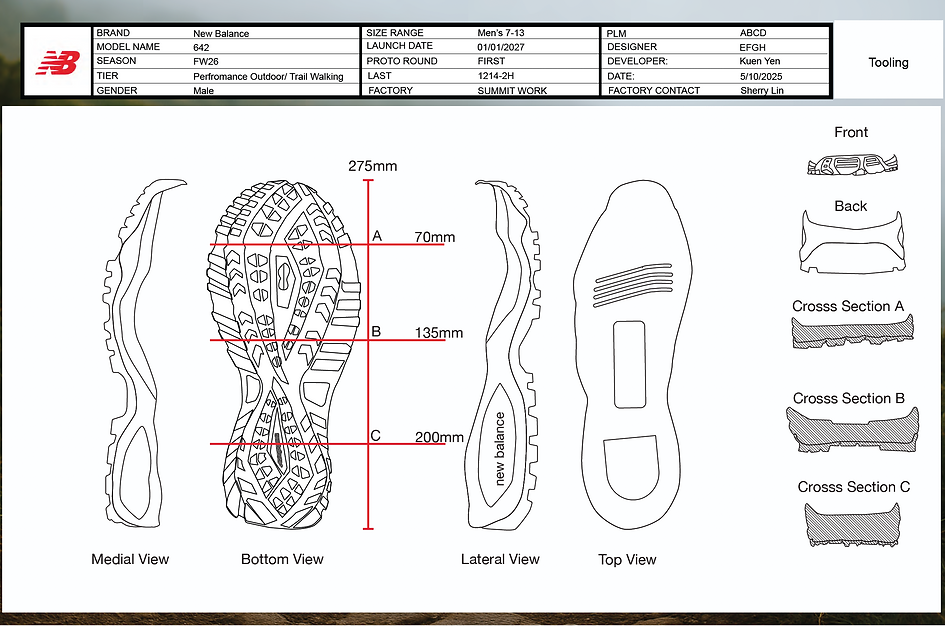Click the developer value 'Kuen Yen'
Image resolution: width=945 pixels, height=626 pixels.
coord(760,61)
